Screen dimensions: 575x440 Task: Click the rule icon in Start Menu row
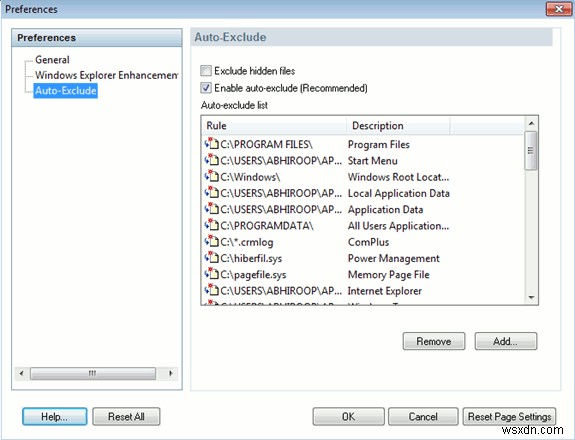[212, 160]
